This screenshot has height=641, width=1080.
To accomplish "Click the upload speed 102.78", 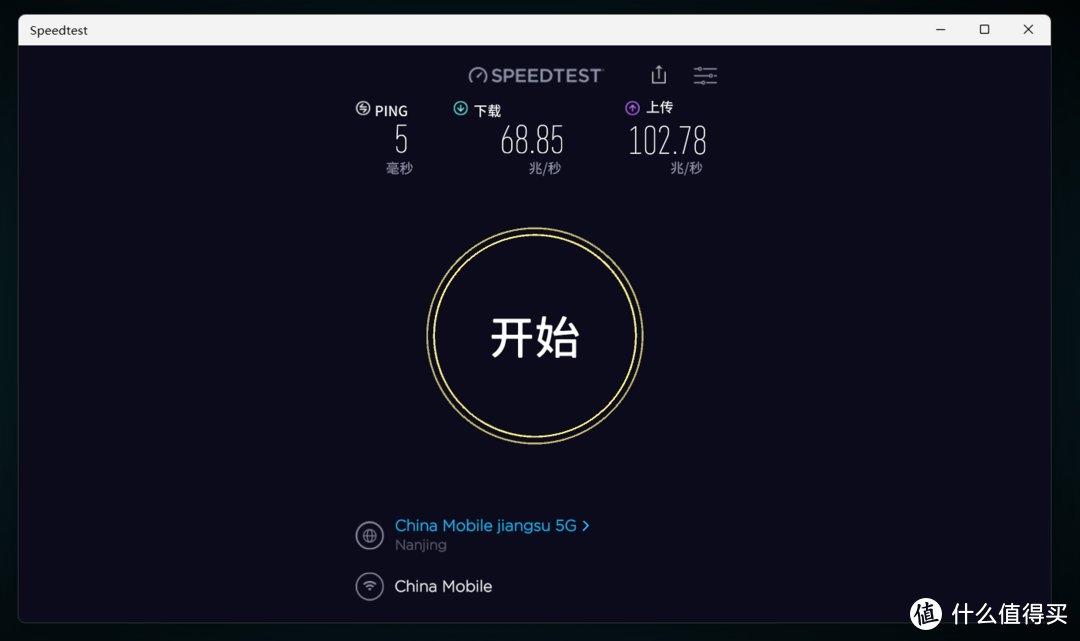I will pos(667,141).
